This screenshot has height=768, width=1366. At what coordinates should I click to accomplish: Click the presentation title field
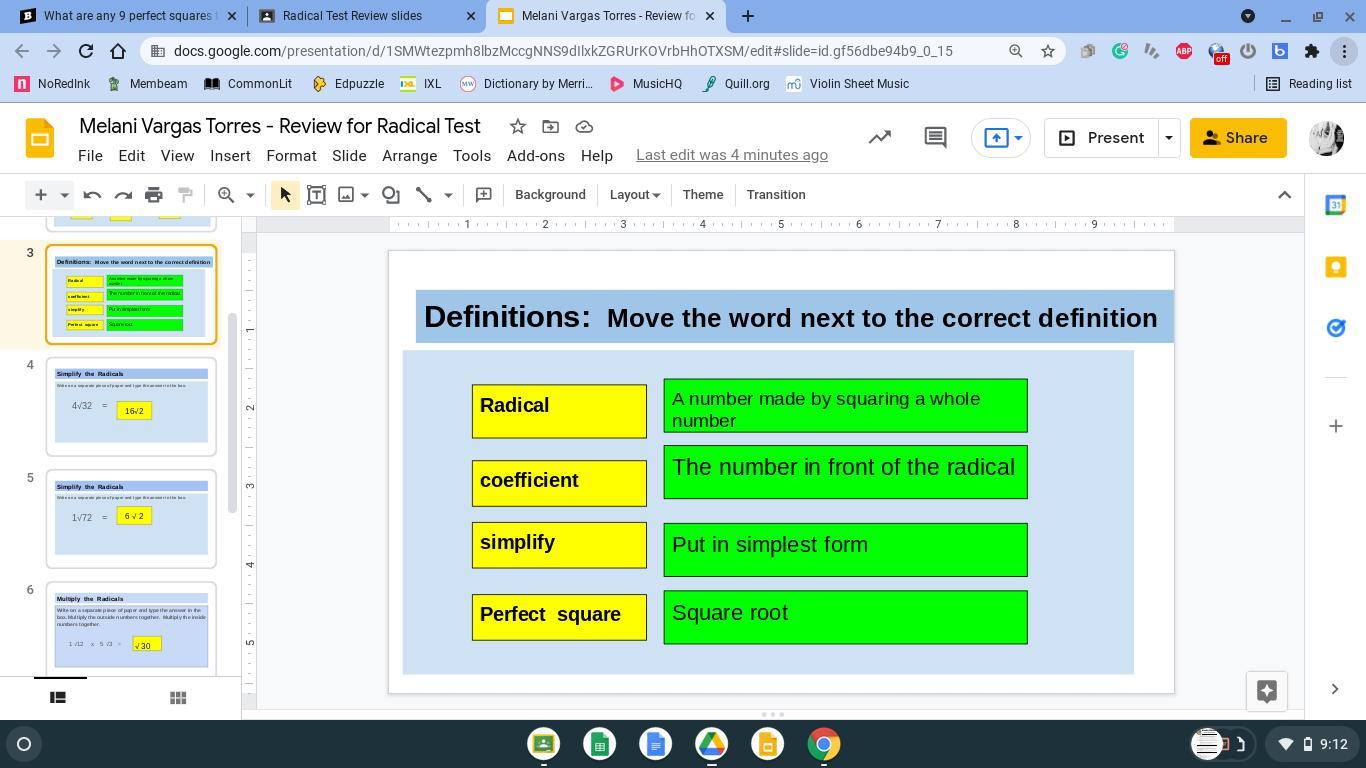[280, 126]
